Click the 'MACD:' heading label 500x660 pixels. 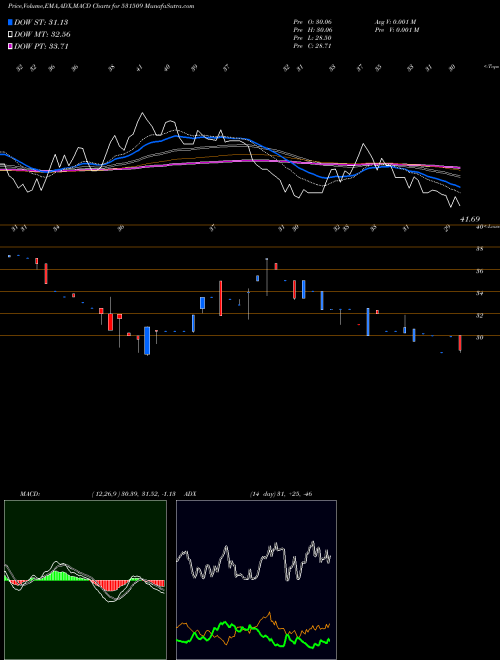coord(30,494)
